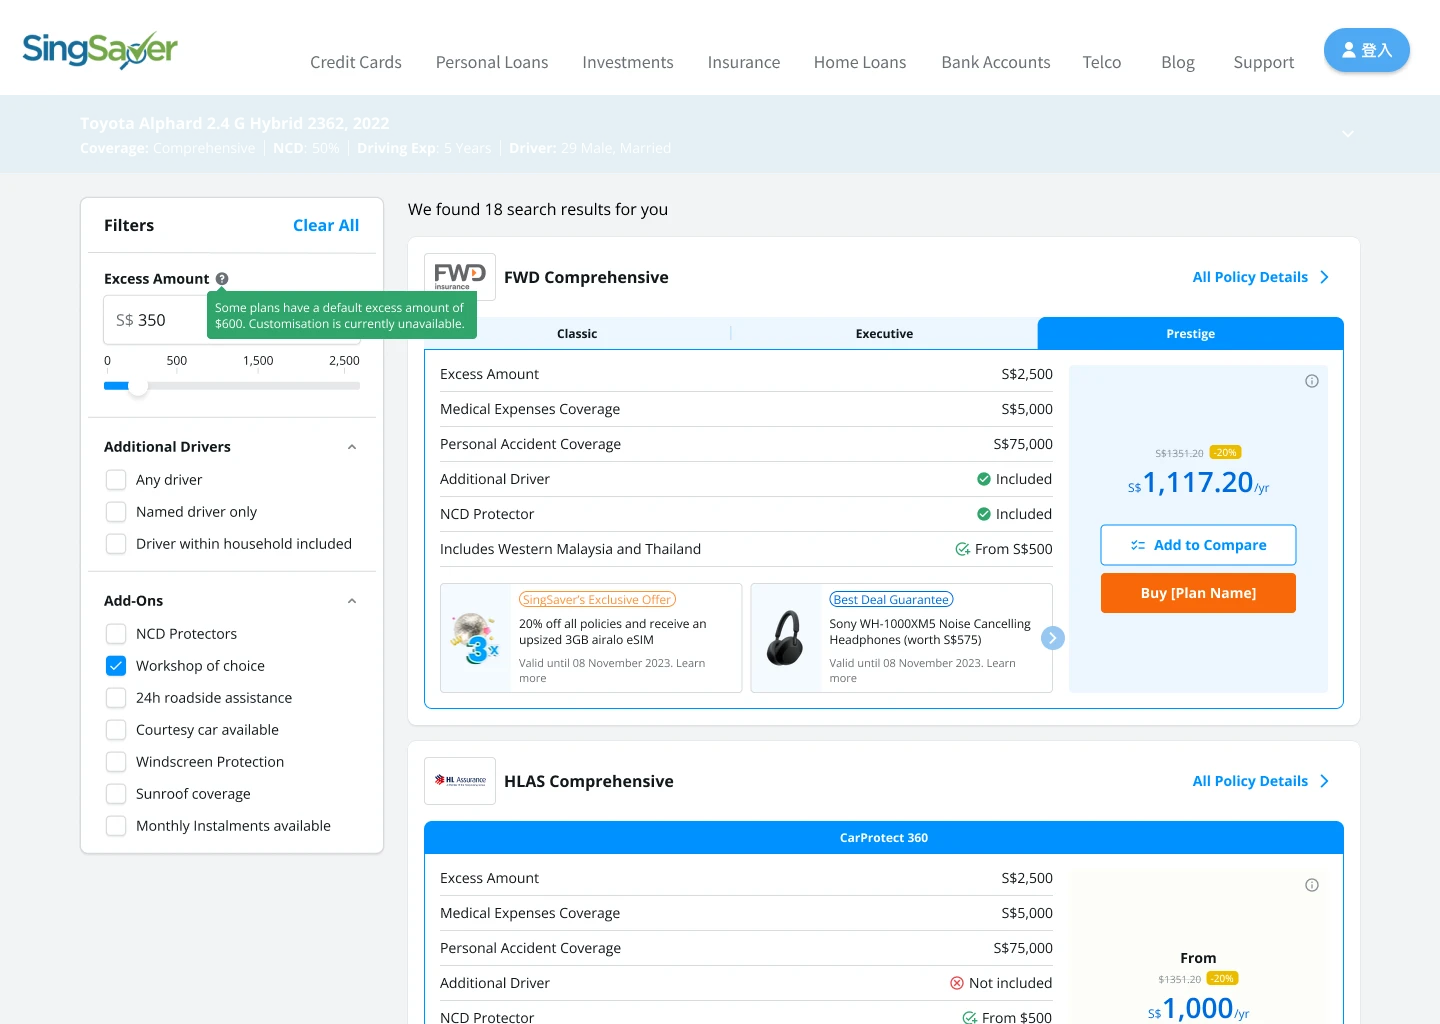Click the -20% discount badge on FWD price
The height and width of the screenshot is (1024, 1440).
1225,453
